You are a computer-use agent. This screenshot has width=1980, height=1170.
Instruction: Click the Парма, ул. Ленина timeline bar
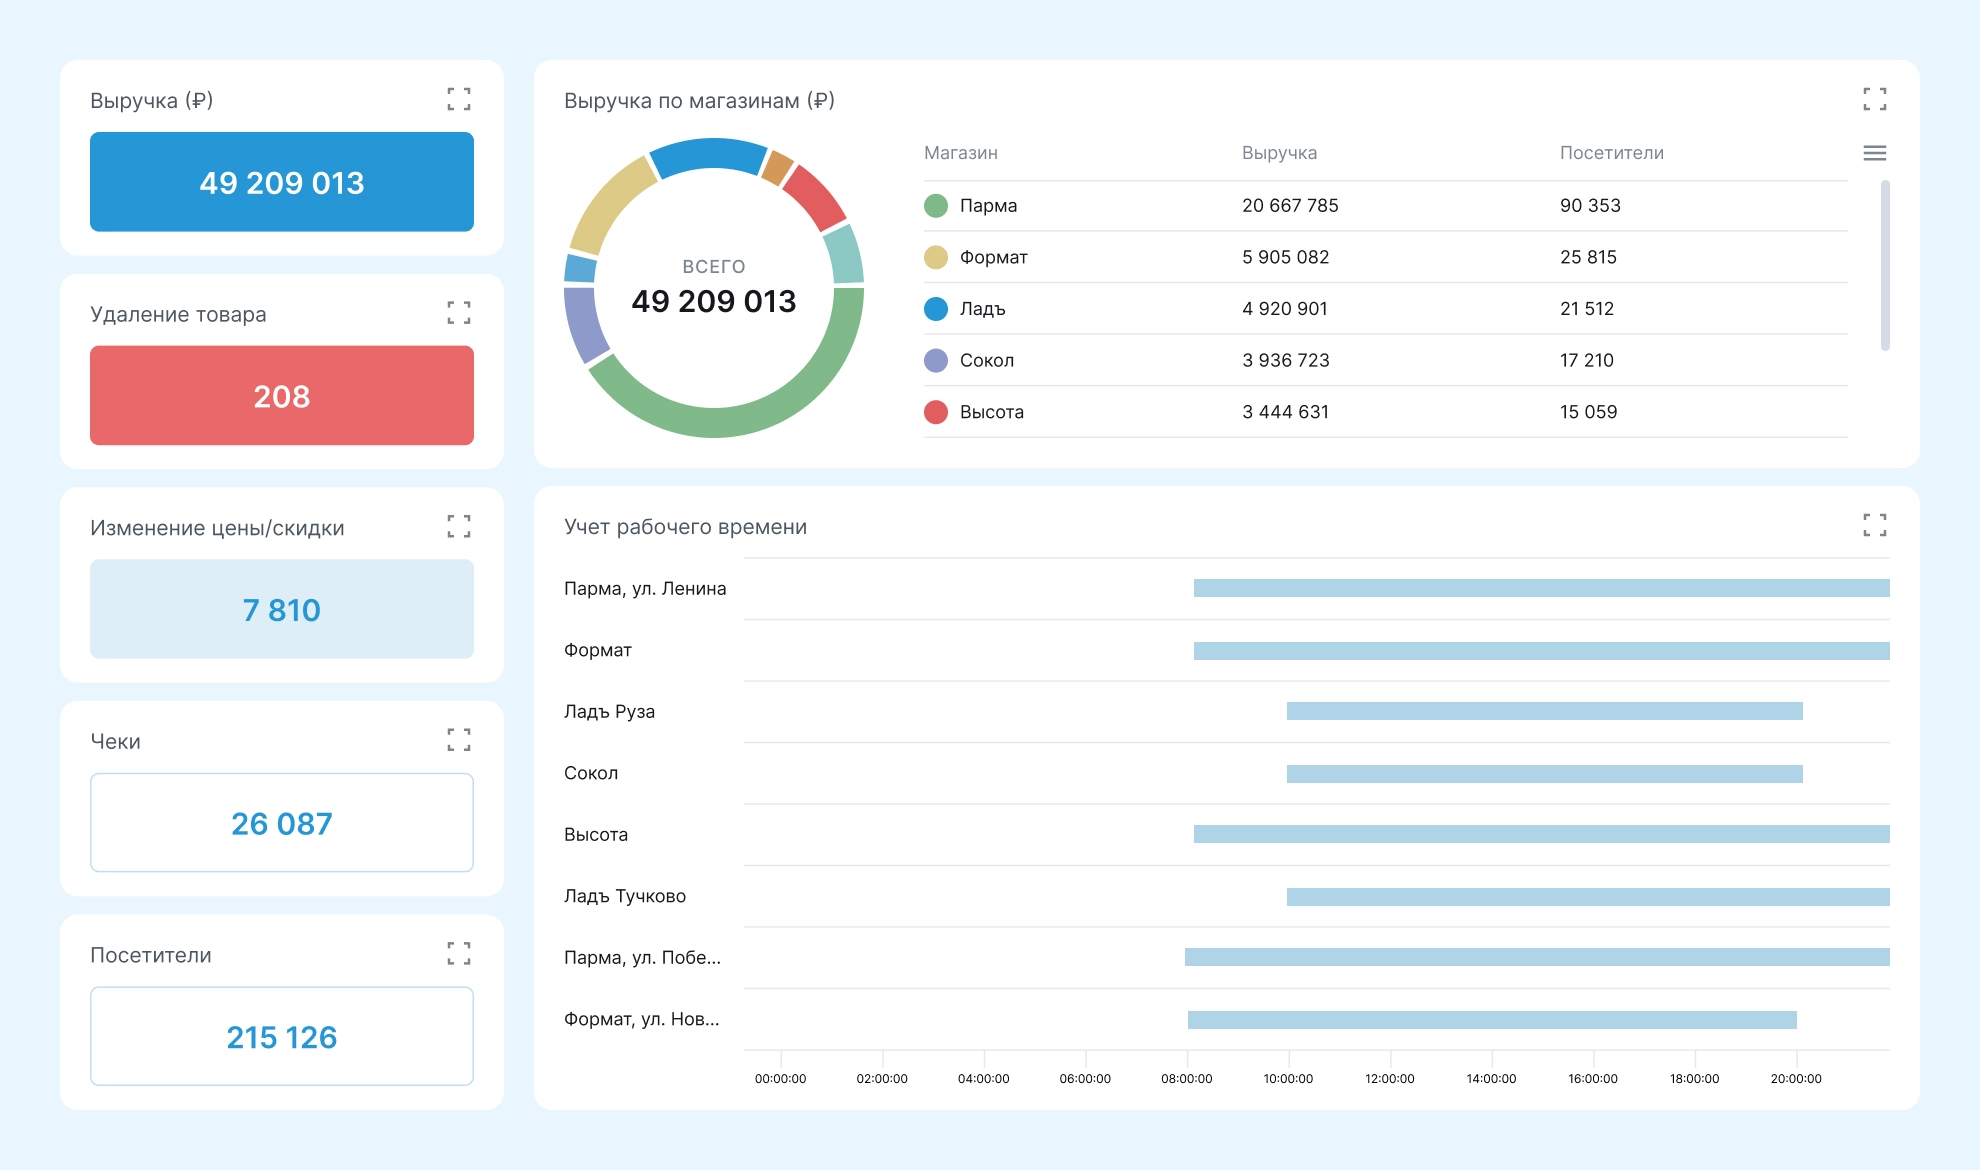click(x=1542, y=588)
